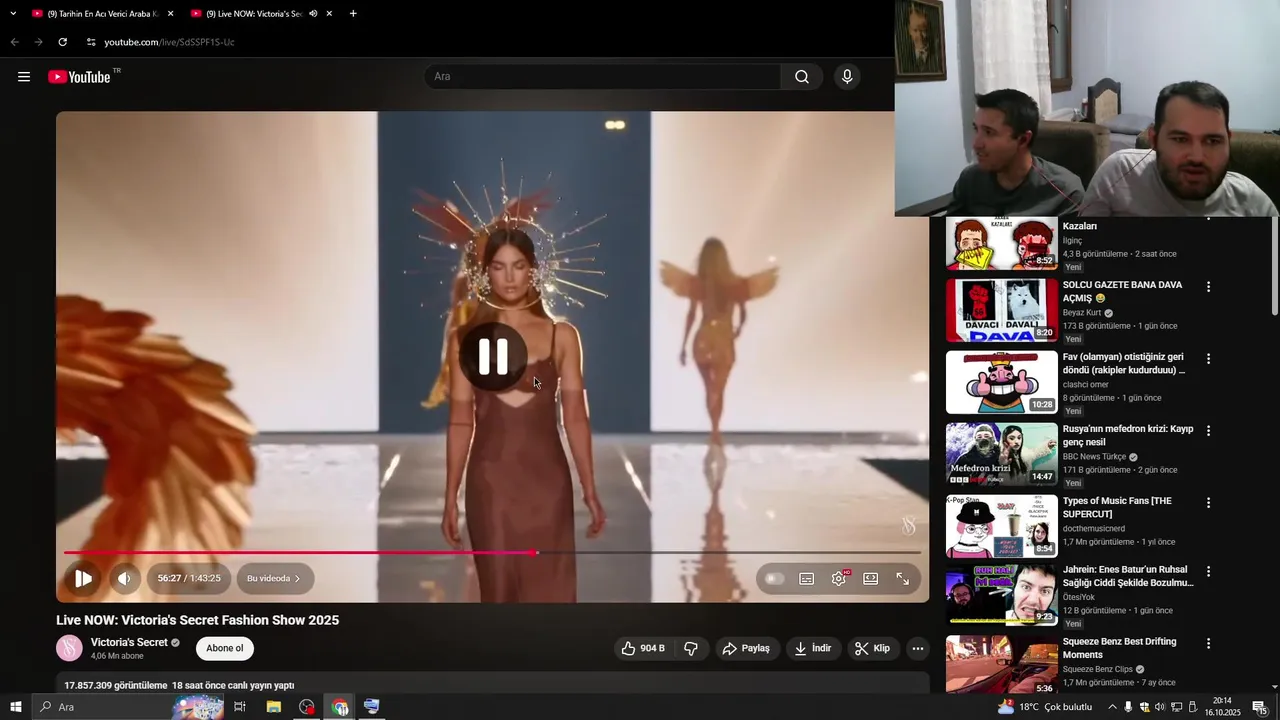This screenshot has width=1280, height=720.
Task: View site information icon in address bar
Action: click(91, 42)
